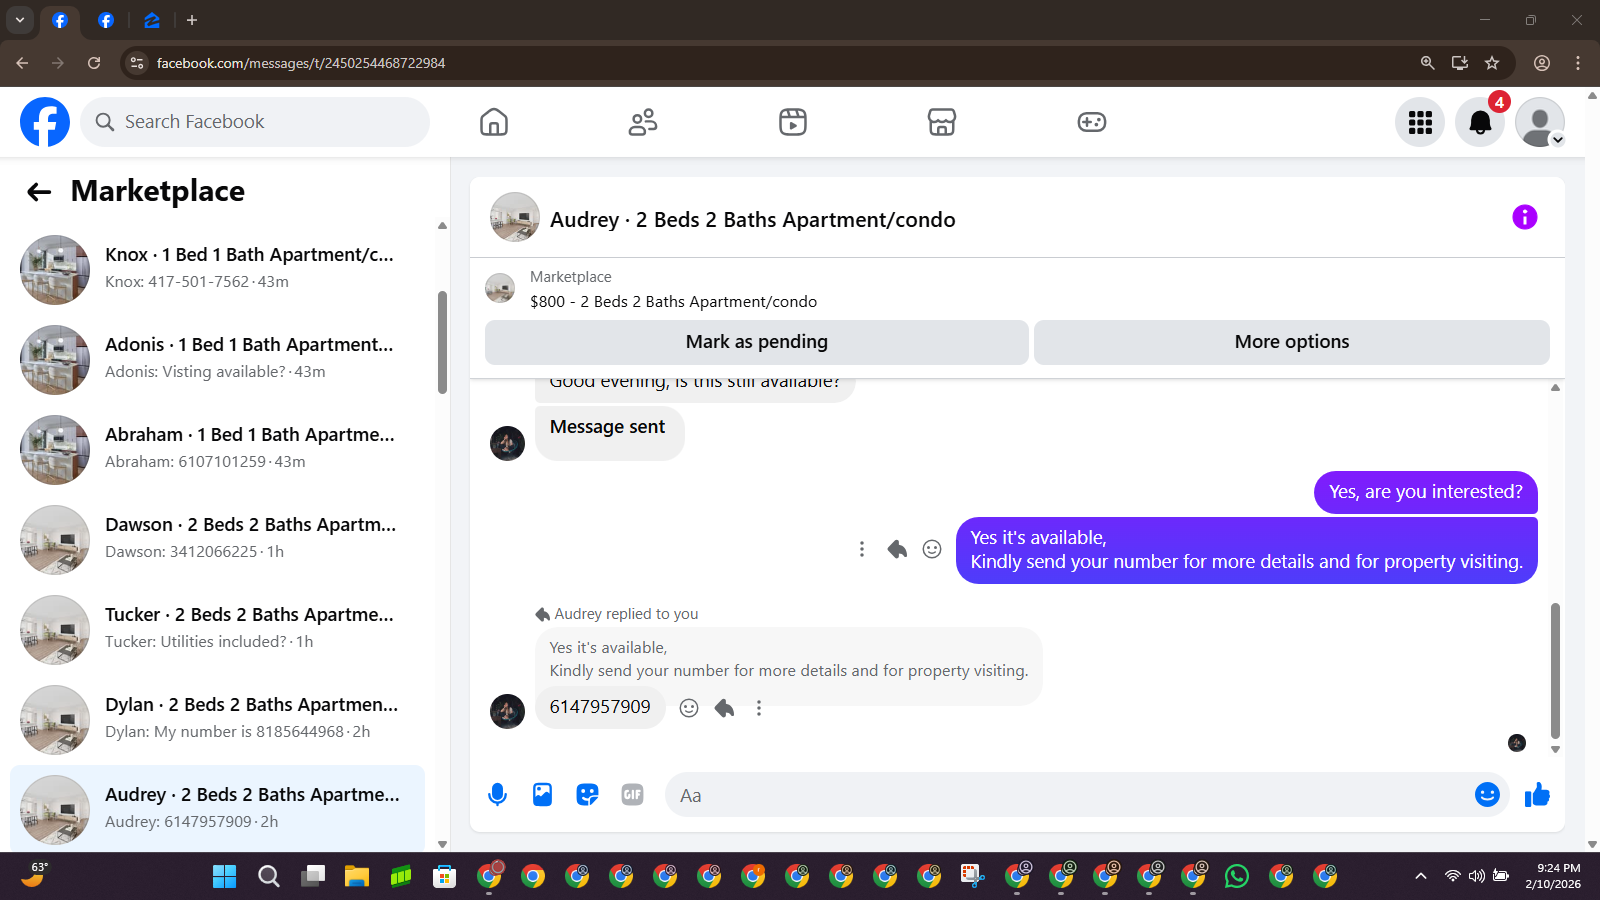The image size is (1600, 900).
Task: Open Knox 1 Bed 1 Bath conversation
Action: (x=217, y=270)
